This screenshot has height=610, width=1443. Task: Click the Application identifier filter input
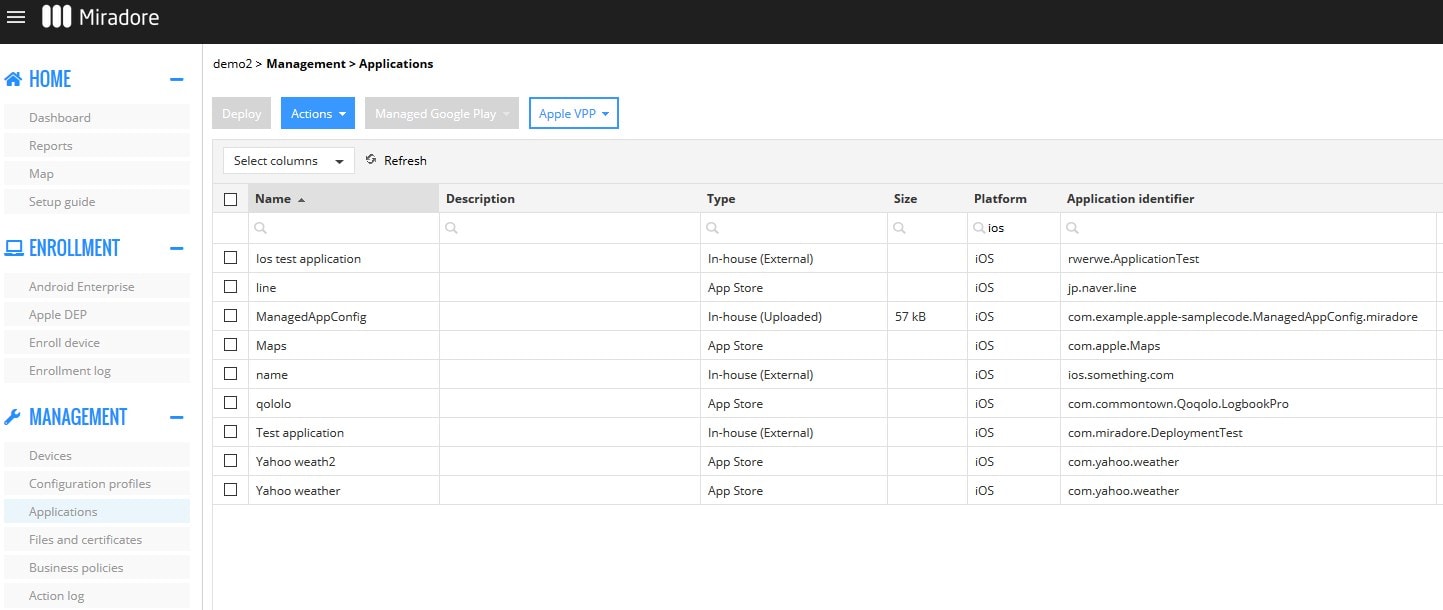[1248, 228]
